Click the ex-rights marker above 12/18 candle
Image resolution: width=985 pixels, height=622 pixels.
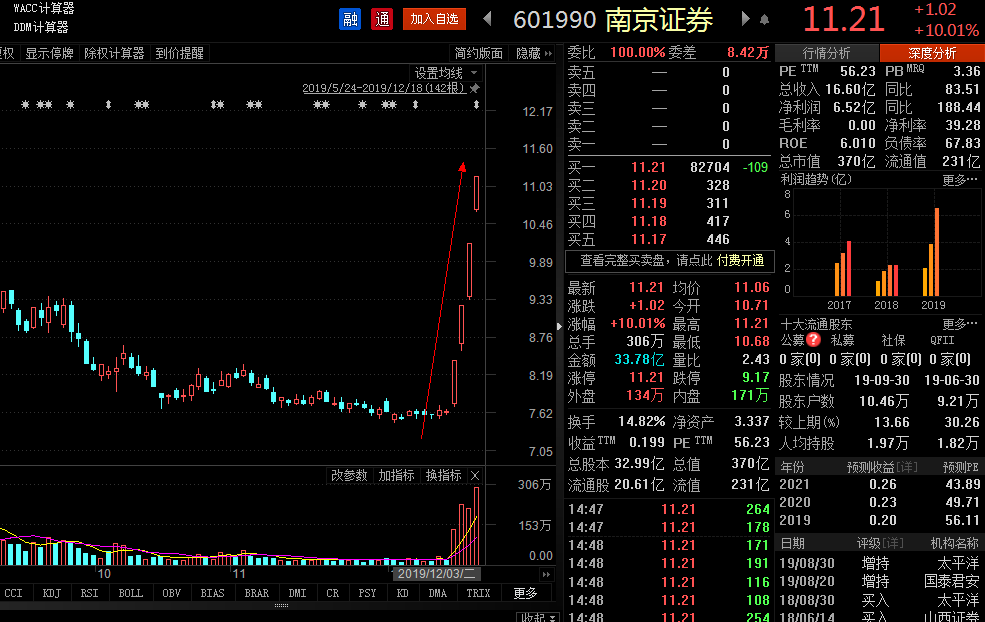point(476,104)
